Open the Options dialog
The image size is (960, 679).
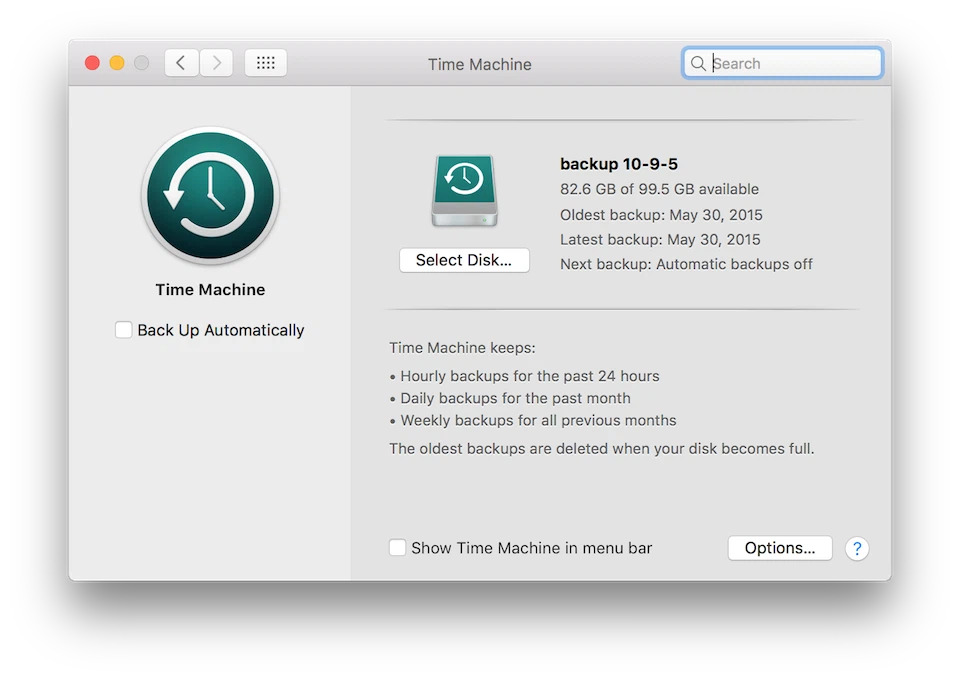point(779,548)
